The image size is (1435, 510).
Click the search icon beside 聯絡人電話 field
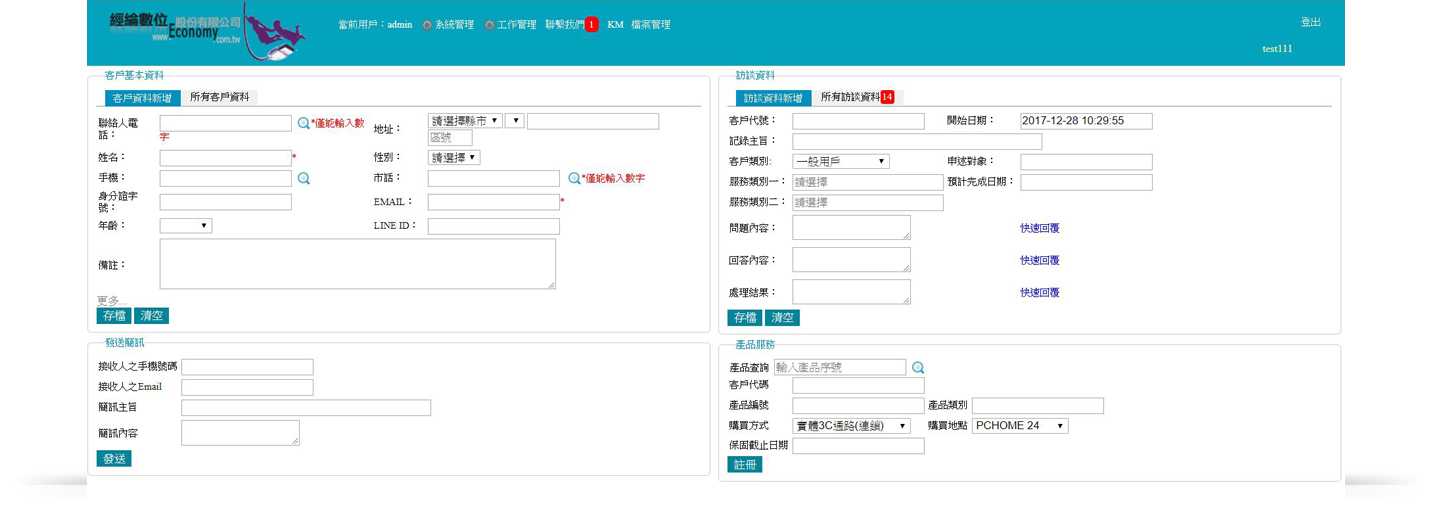coord(303,123)
